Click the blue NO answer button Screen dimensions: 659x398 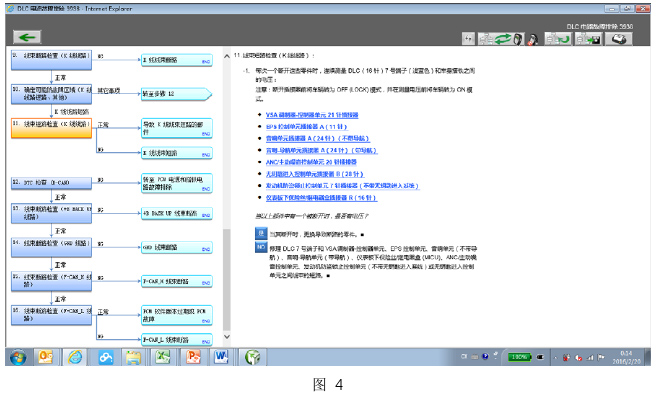[261, 247]
